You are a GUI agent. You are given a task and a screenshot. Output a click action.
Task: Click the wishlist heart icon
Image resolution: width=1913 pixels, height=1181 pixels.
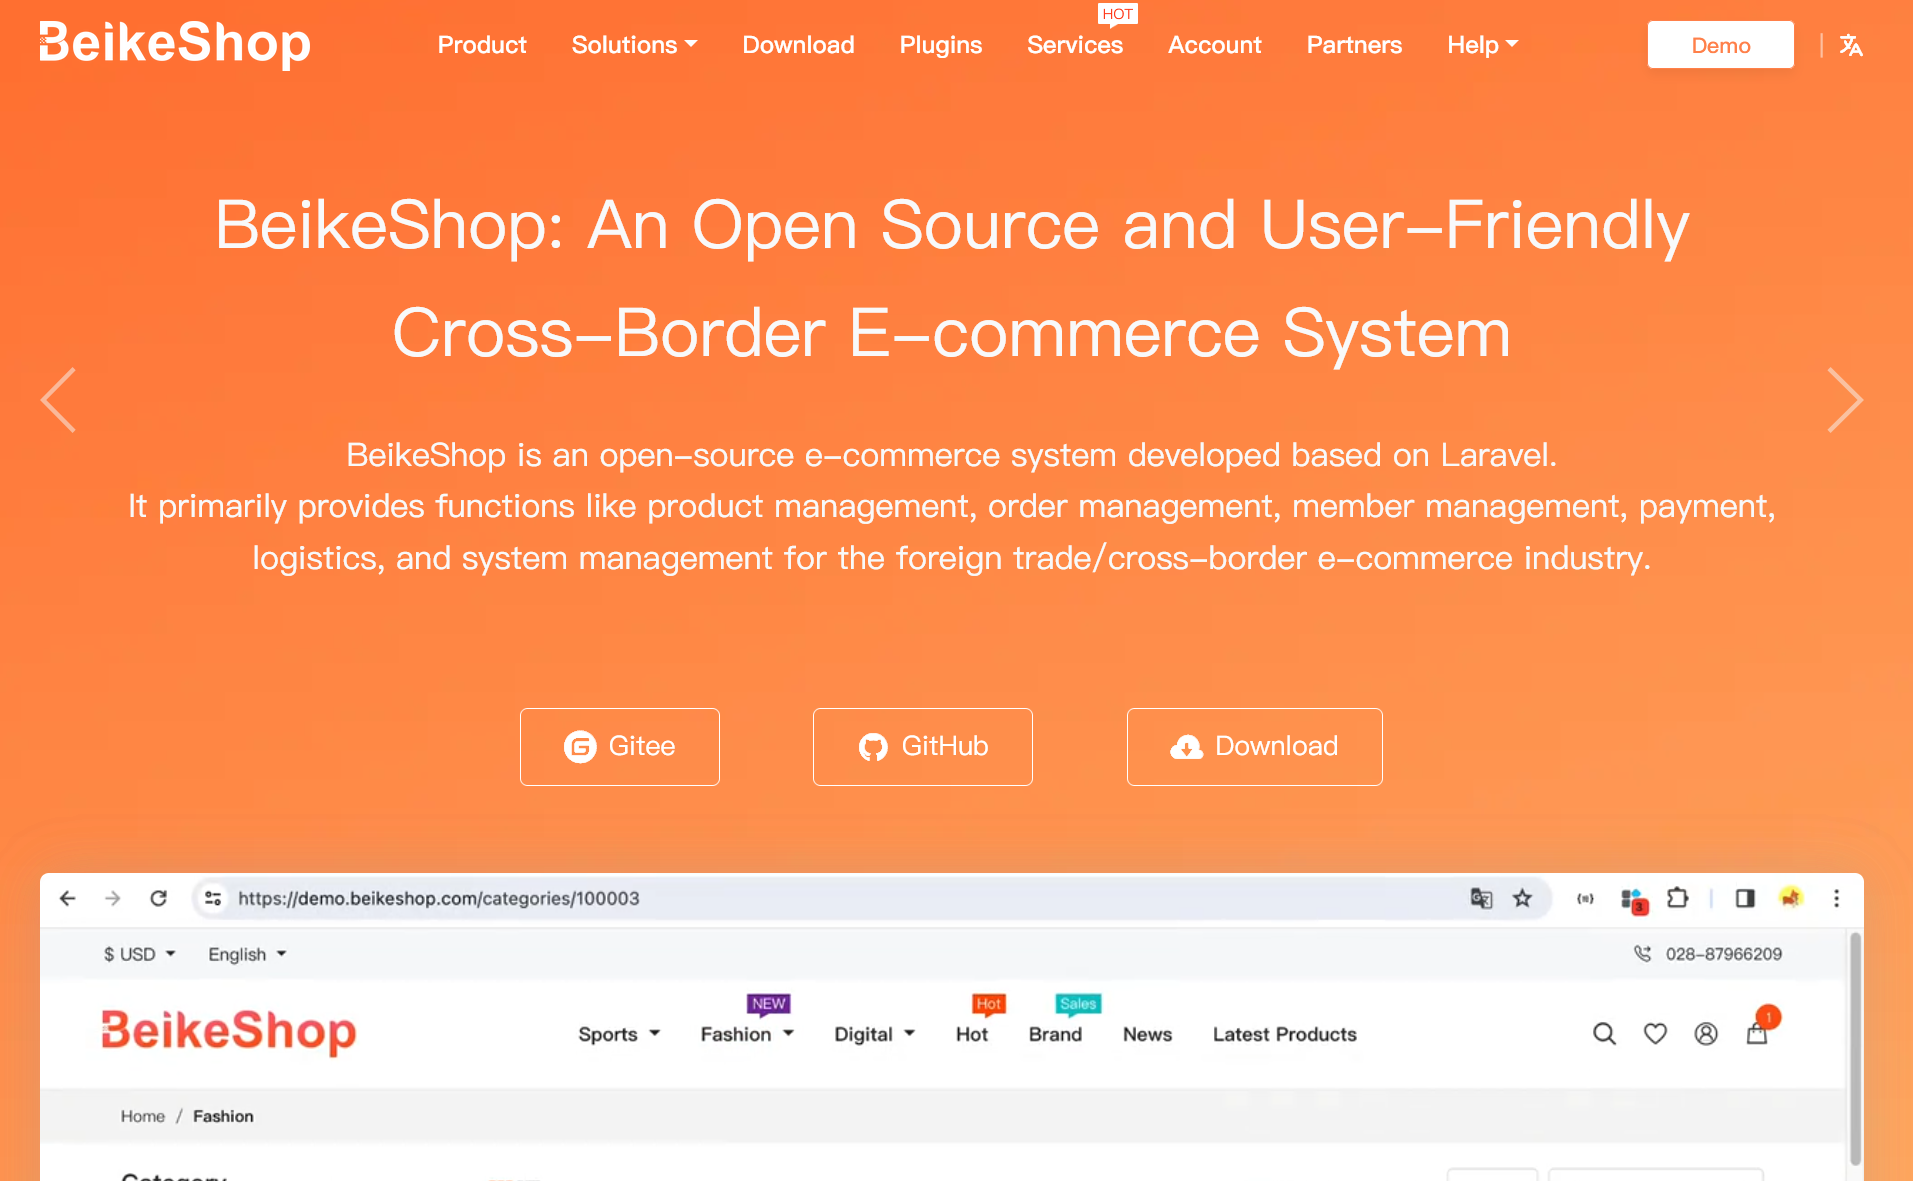1655,1034
